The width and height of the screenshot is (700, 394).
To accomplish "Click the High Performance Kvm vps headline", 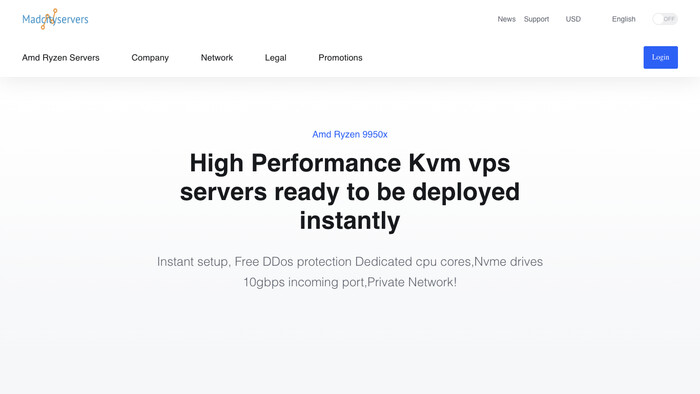I will (350, 191).
